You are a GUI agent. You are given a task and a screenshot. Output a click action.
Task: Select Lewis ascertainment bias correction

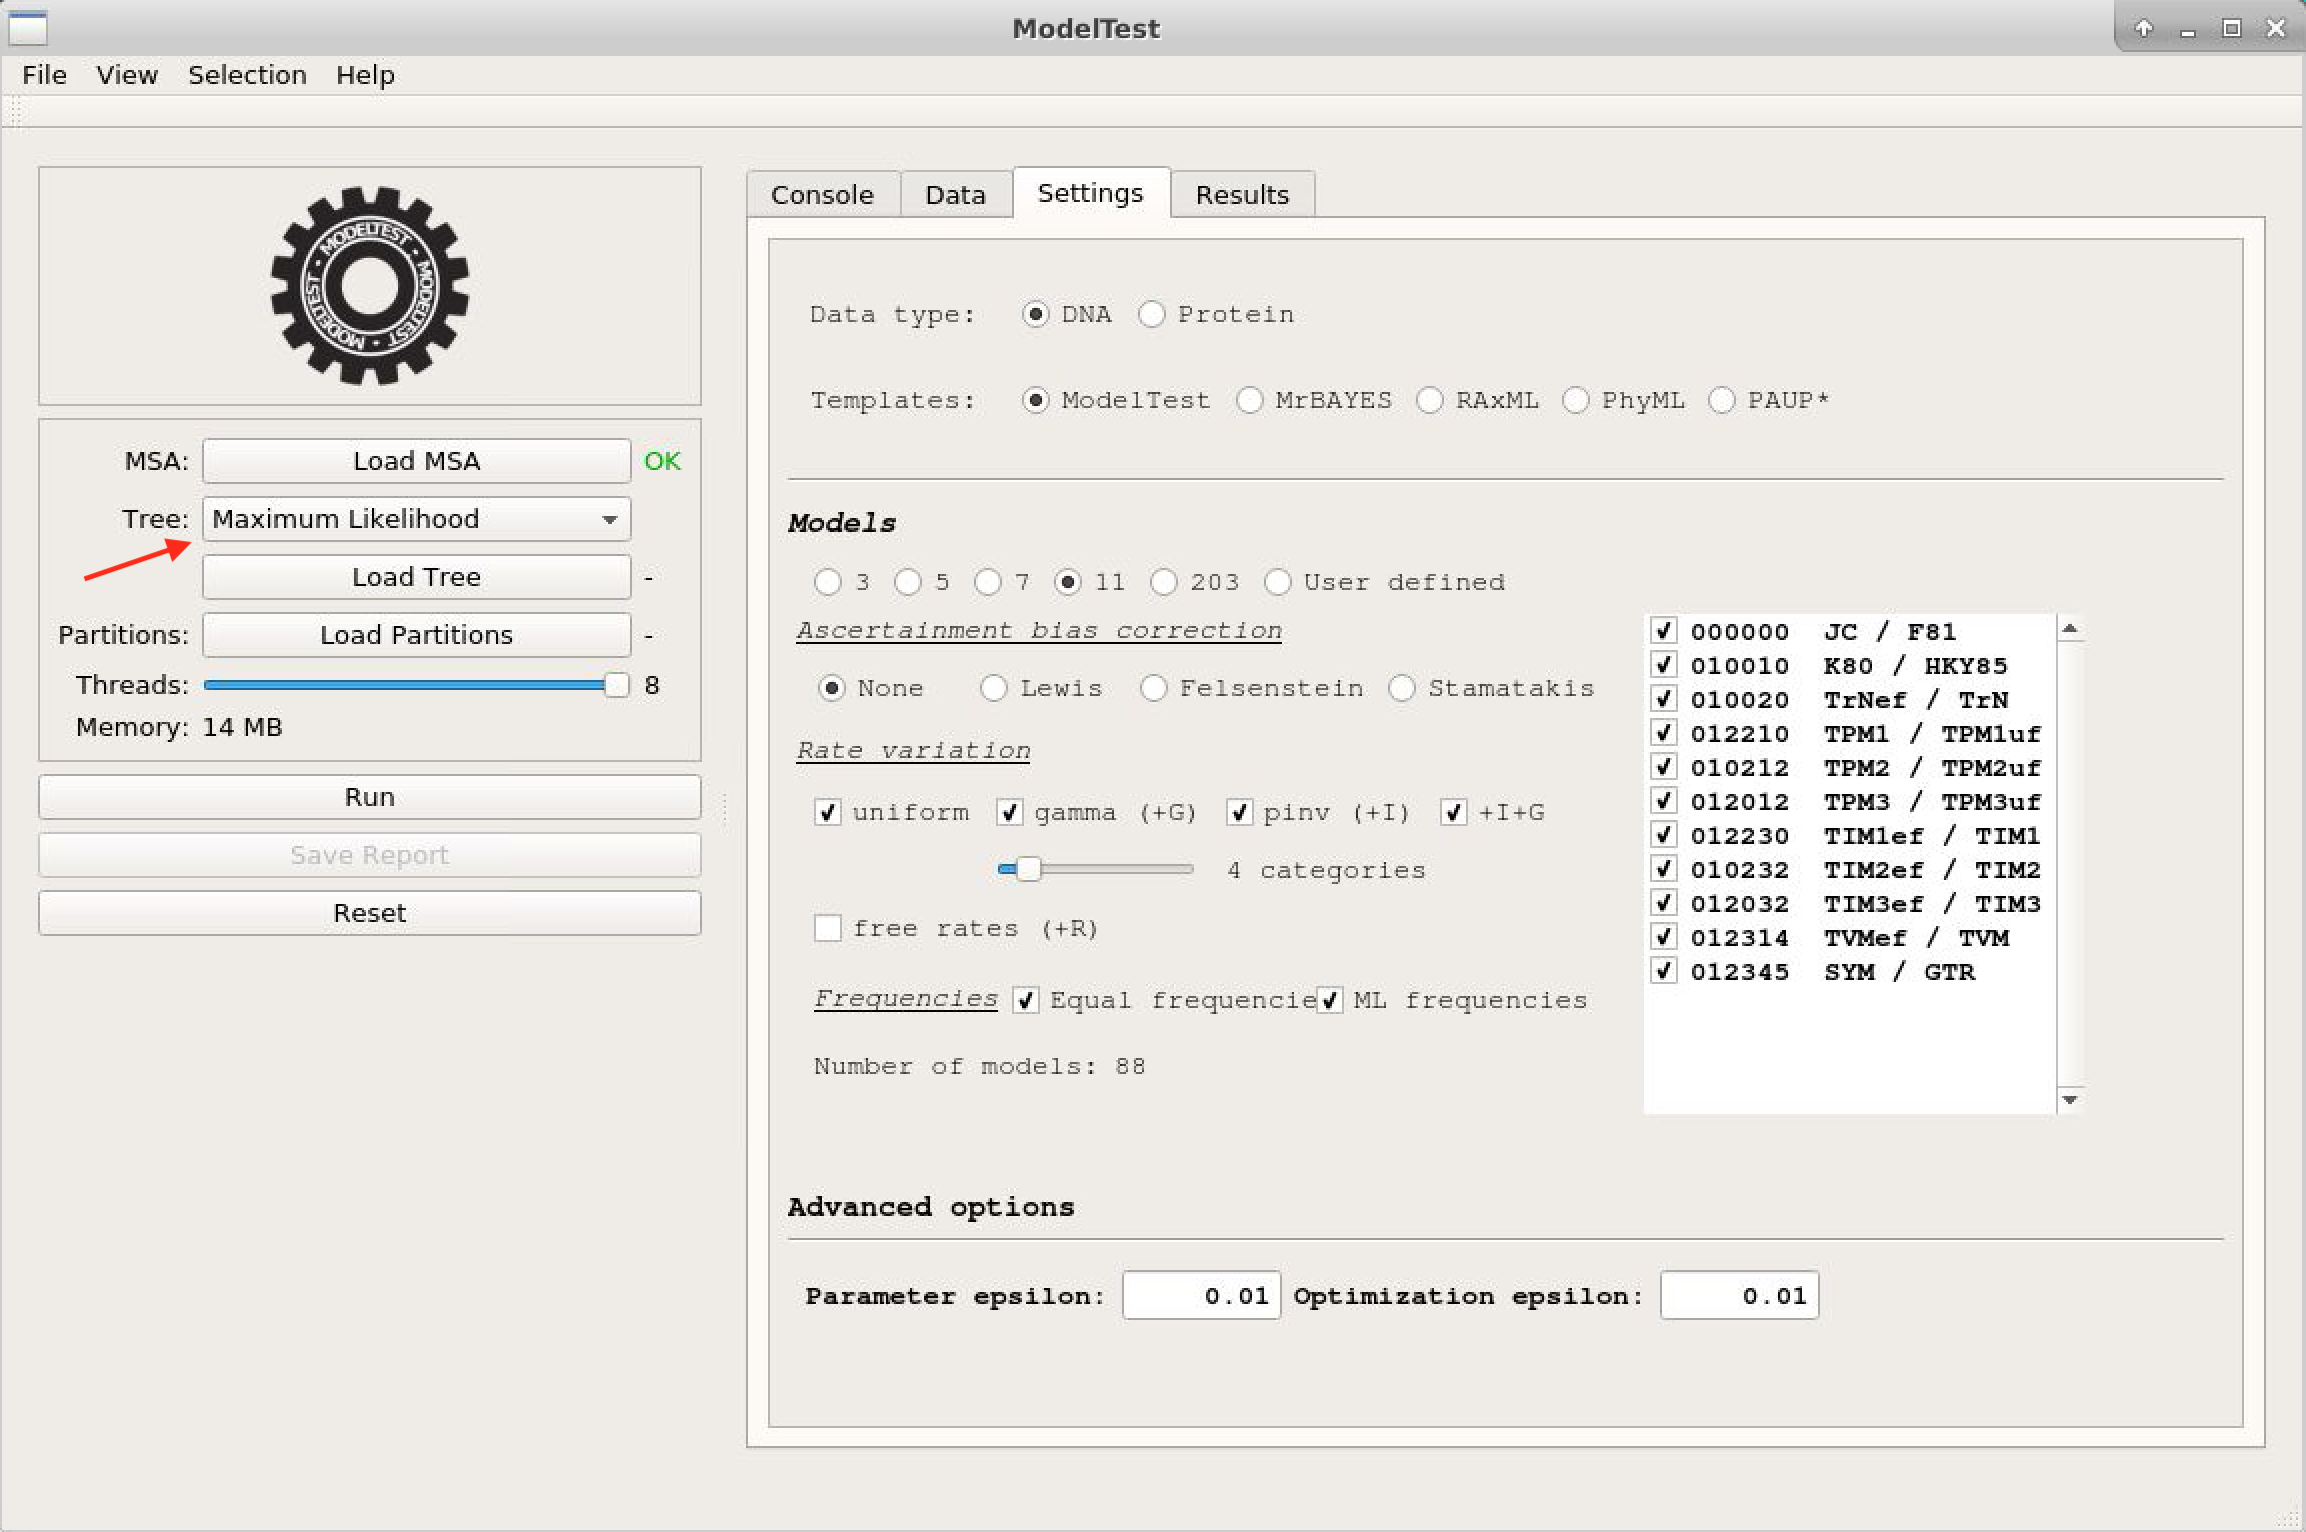(x=994, y=688)
